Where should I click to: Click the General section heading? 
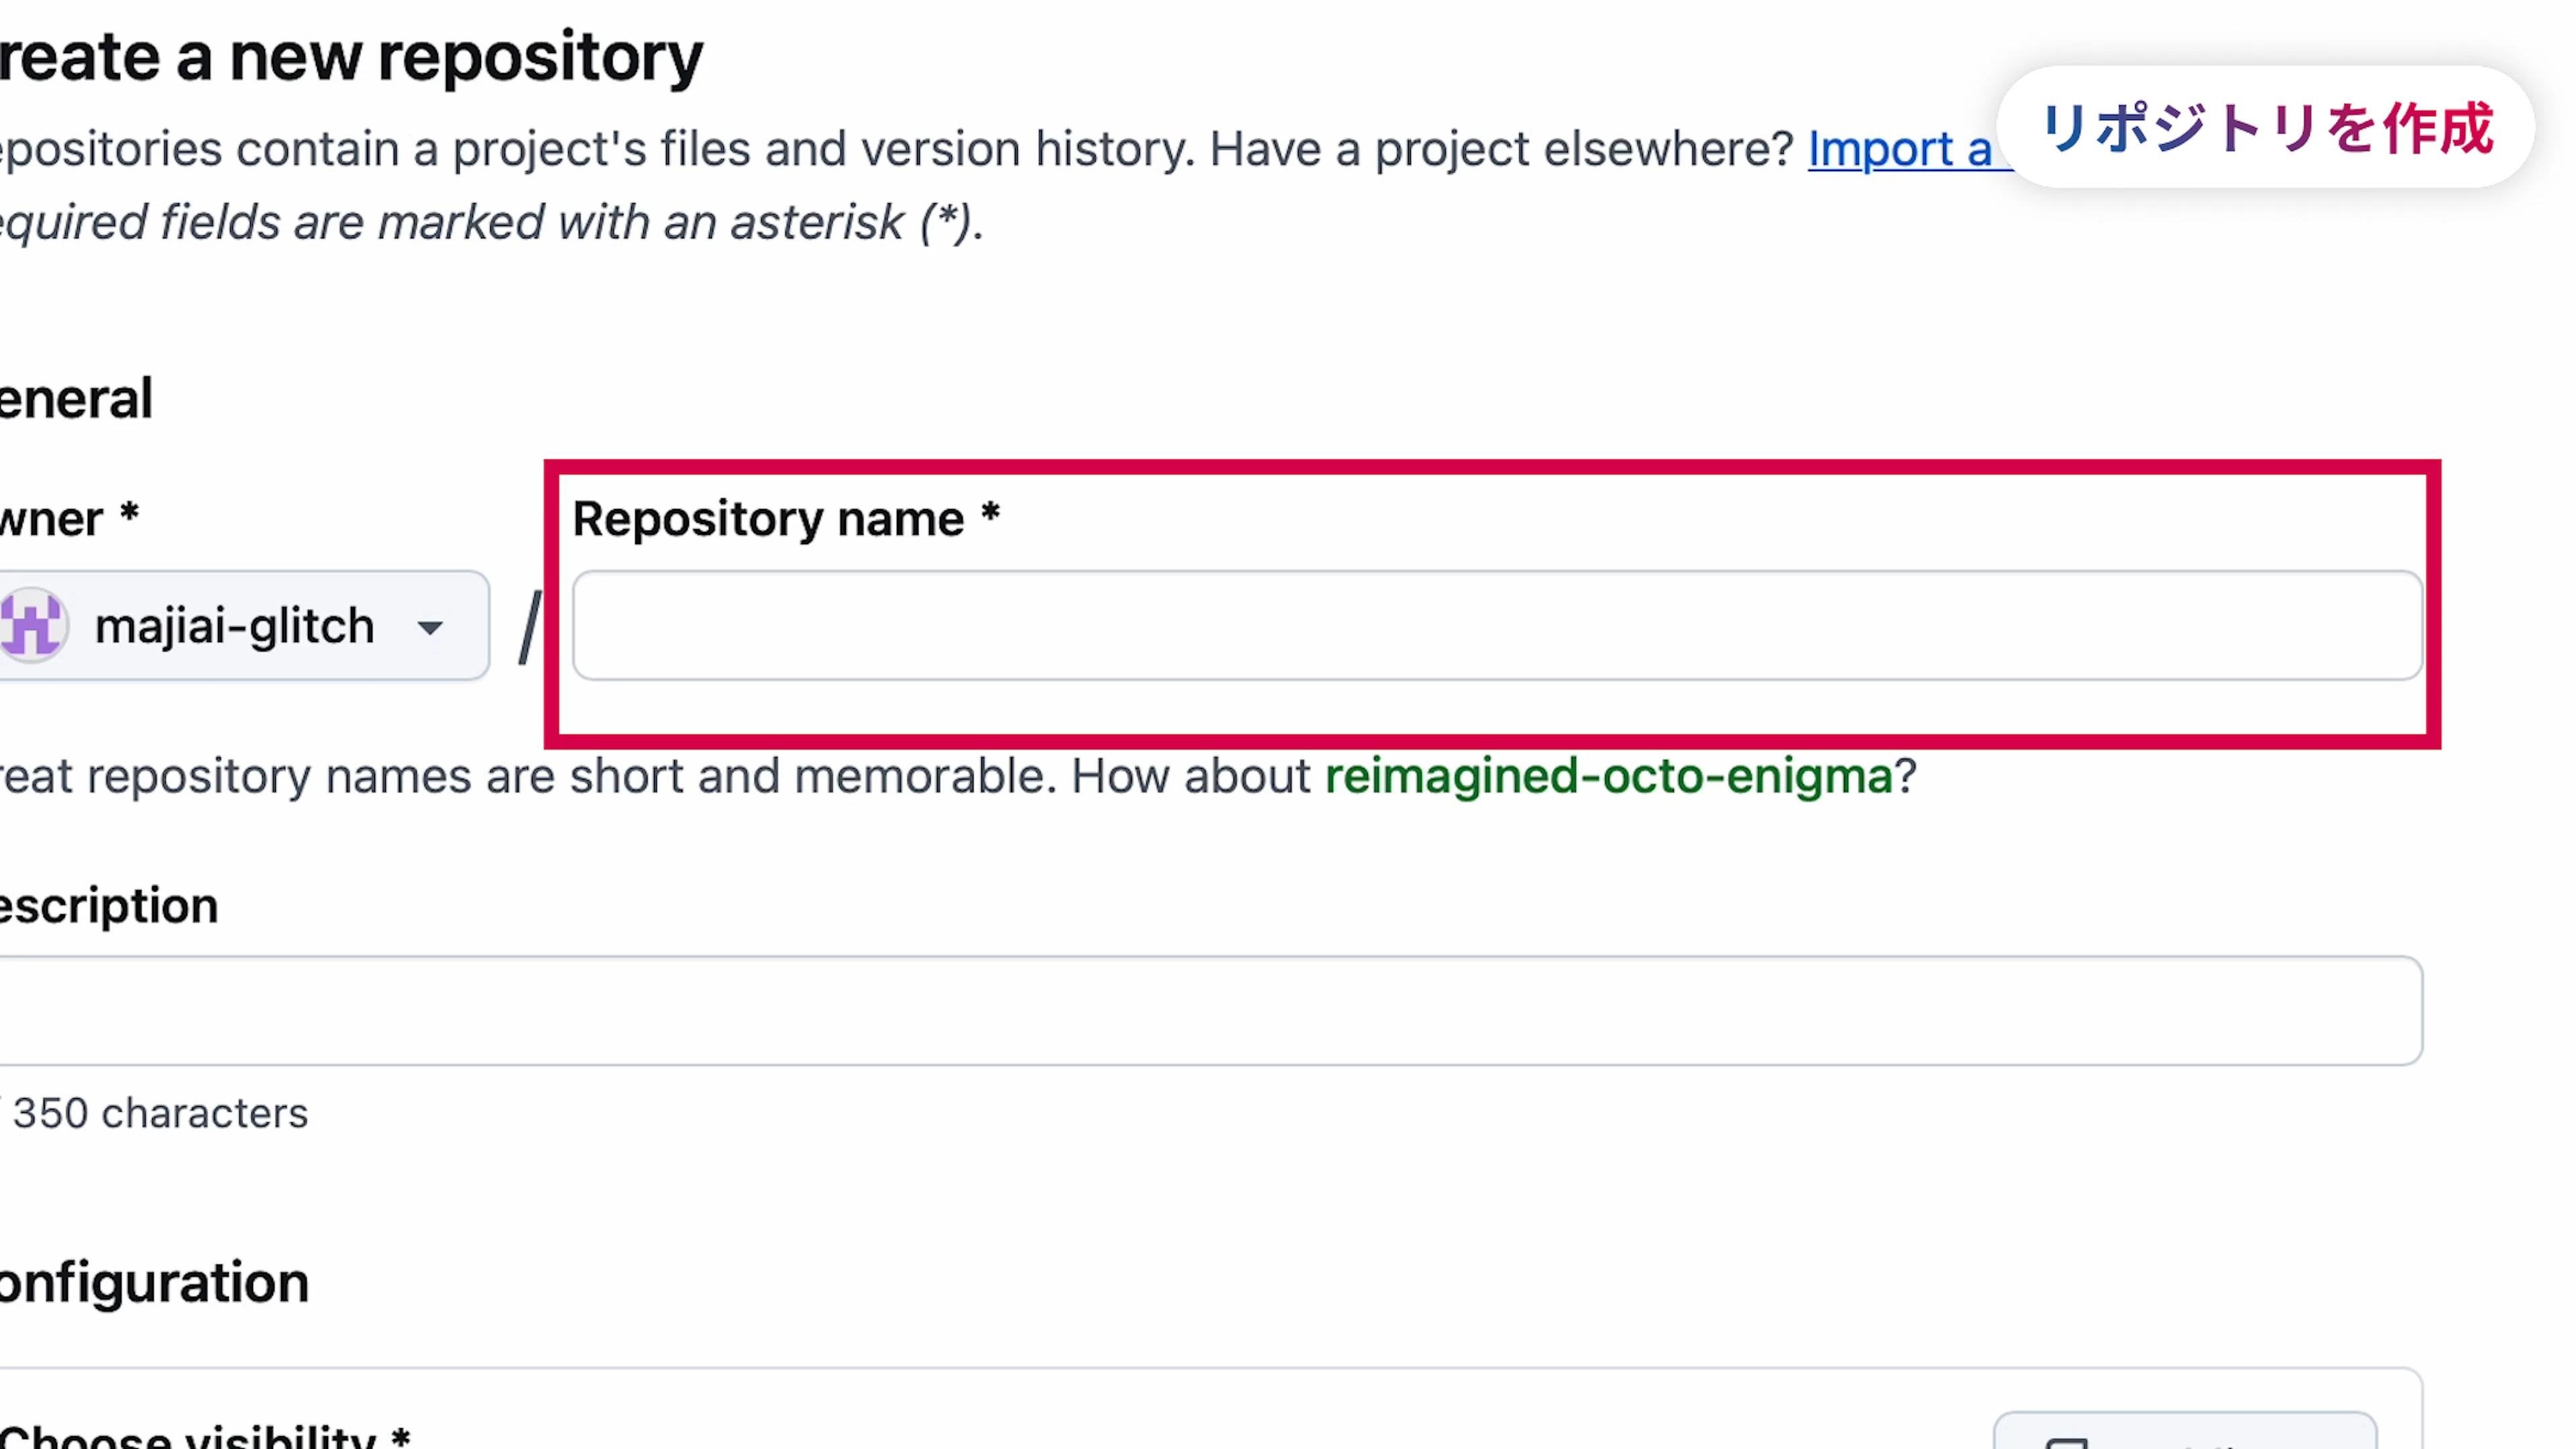[76, 399]
